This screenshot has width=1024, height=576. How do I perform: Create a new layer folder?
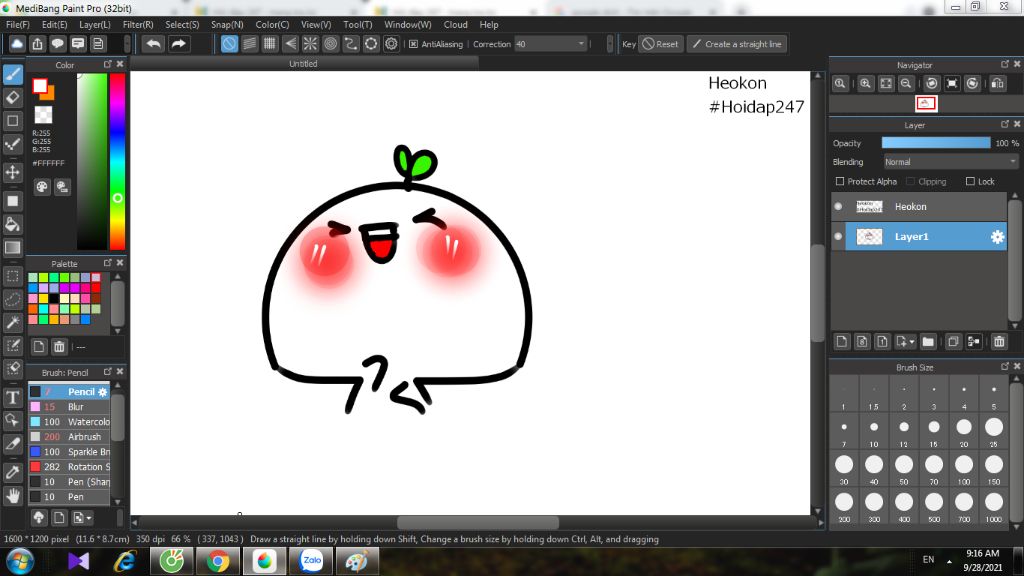pos(928,342)
